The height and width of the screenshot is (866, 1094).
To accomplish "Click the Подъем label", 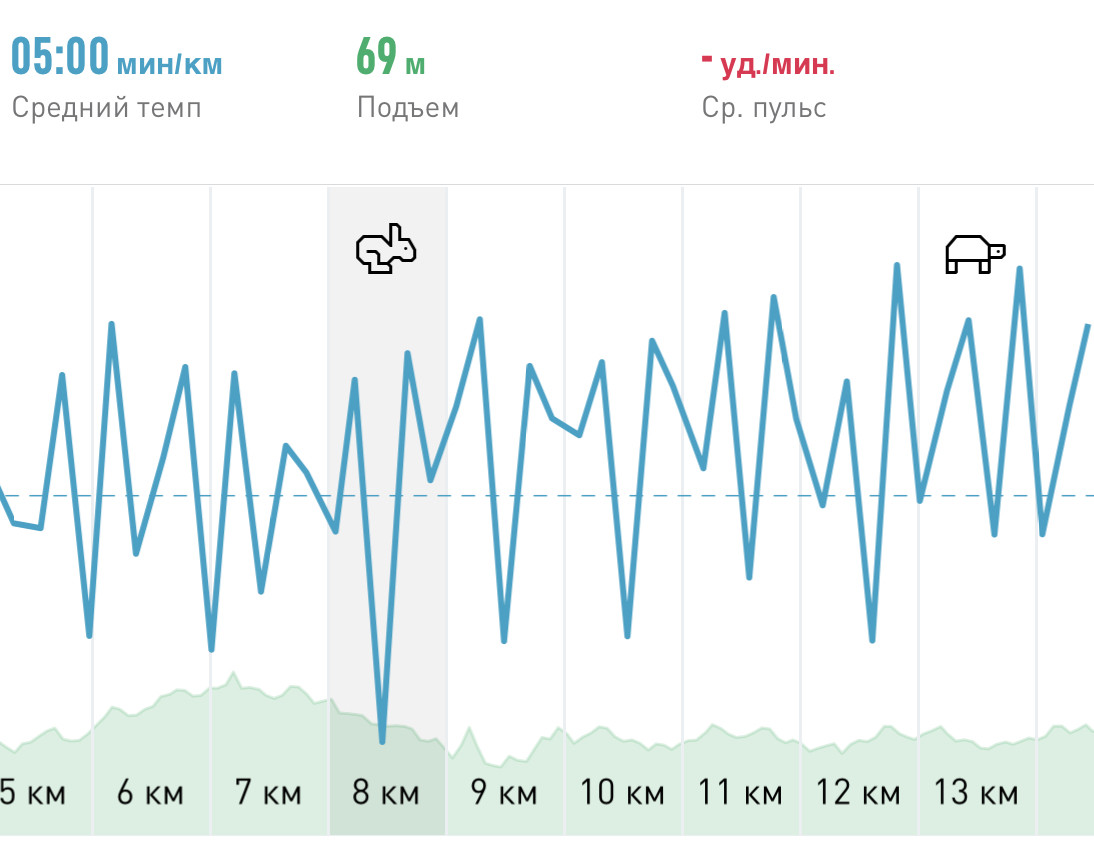I will click(x=408, y=108).
